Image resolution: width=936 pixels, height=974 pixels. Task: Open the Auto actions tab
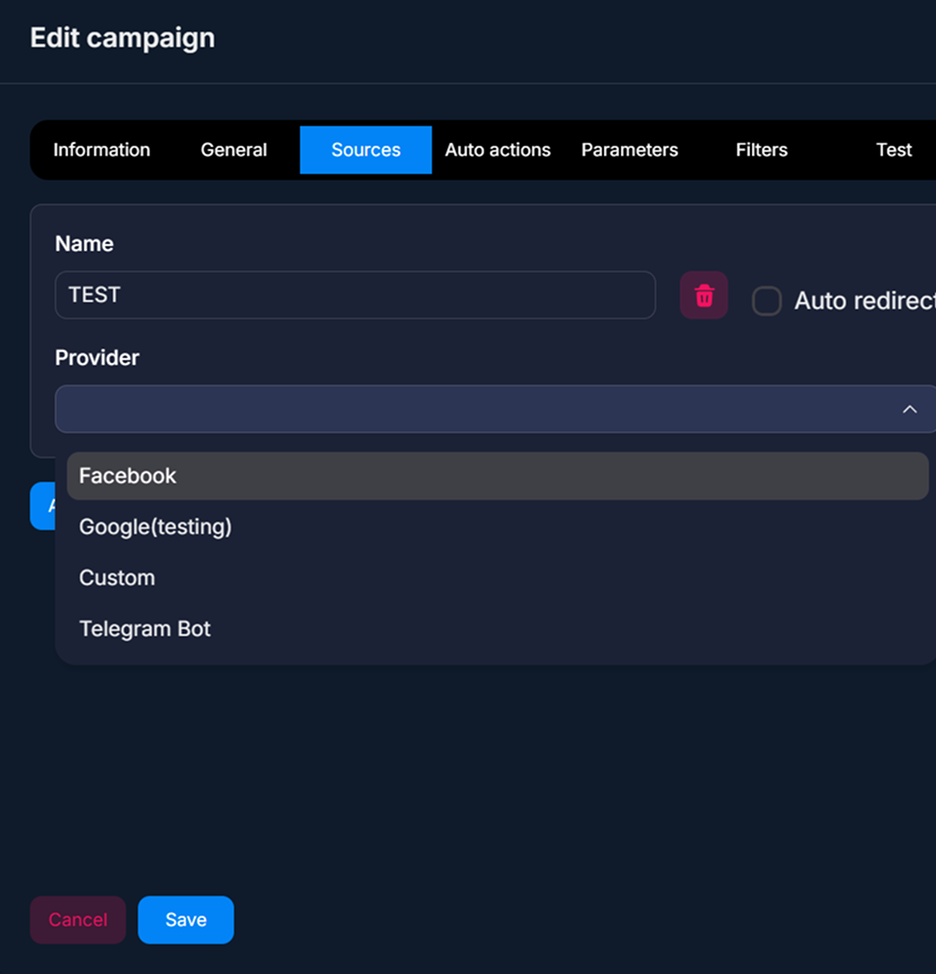pyautogui.click(x=498, y=150)
